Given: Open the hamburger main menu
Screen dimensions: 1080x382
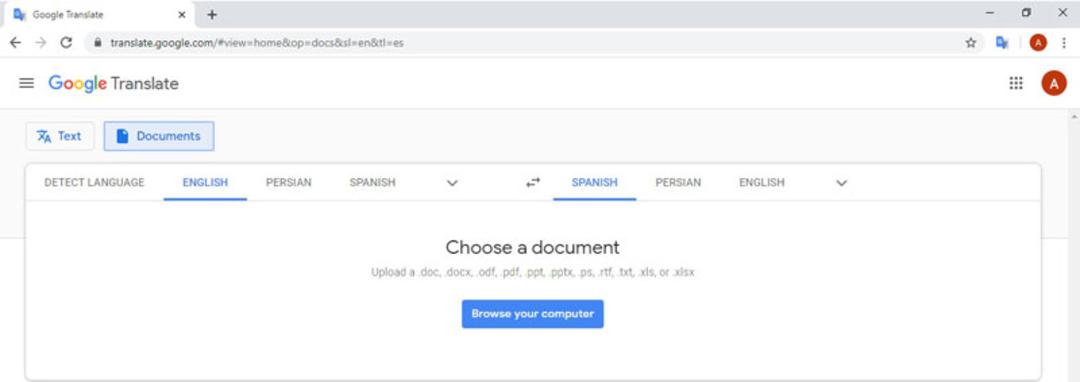Looking at the screenshot, I should pos(26,83).
